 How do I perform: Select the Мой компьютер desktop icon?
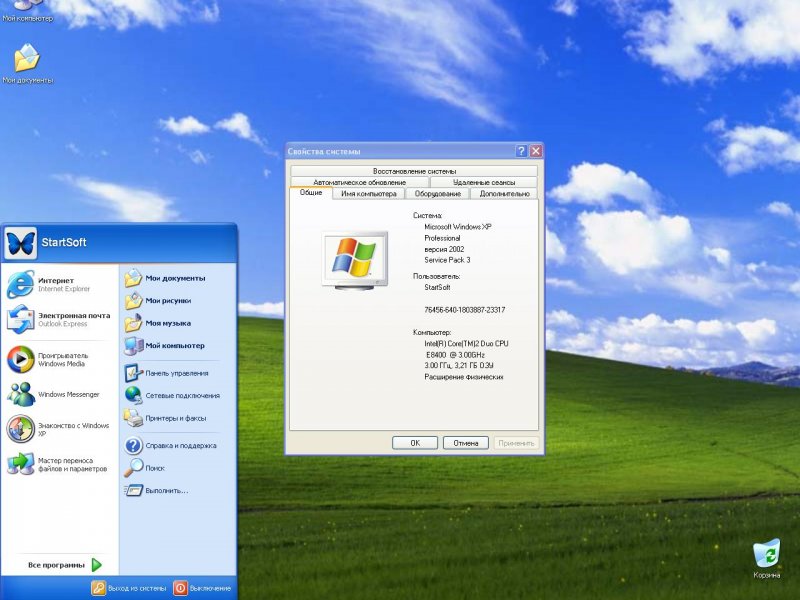pyautogui.click(x=26, y=5)
